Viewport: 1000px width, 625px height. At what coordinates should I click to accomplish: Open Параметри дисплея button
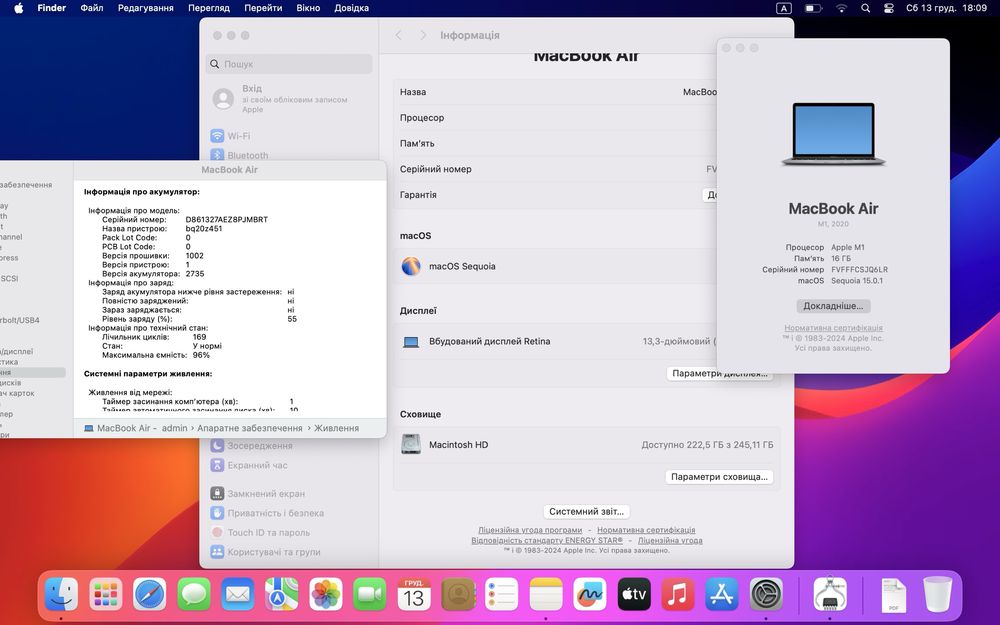(719, 373)
